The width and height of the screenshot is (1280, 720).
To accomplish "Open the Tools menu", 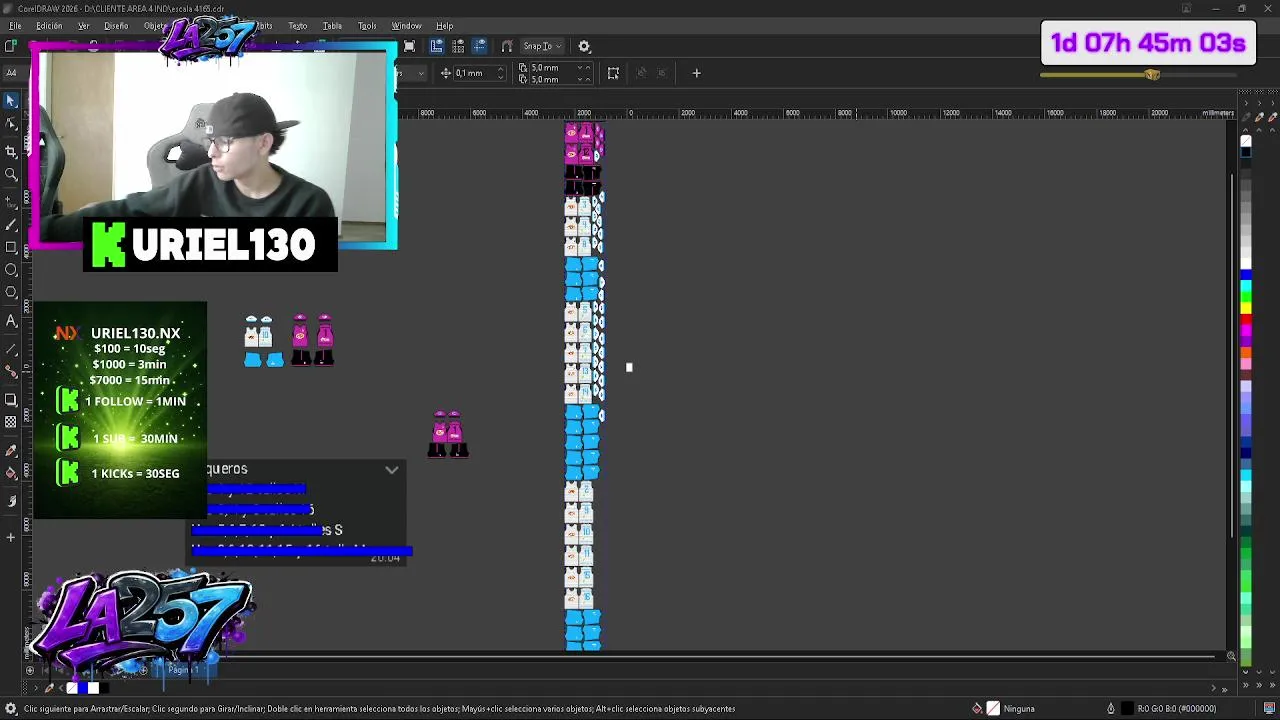I will click(x=367, y=26).
